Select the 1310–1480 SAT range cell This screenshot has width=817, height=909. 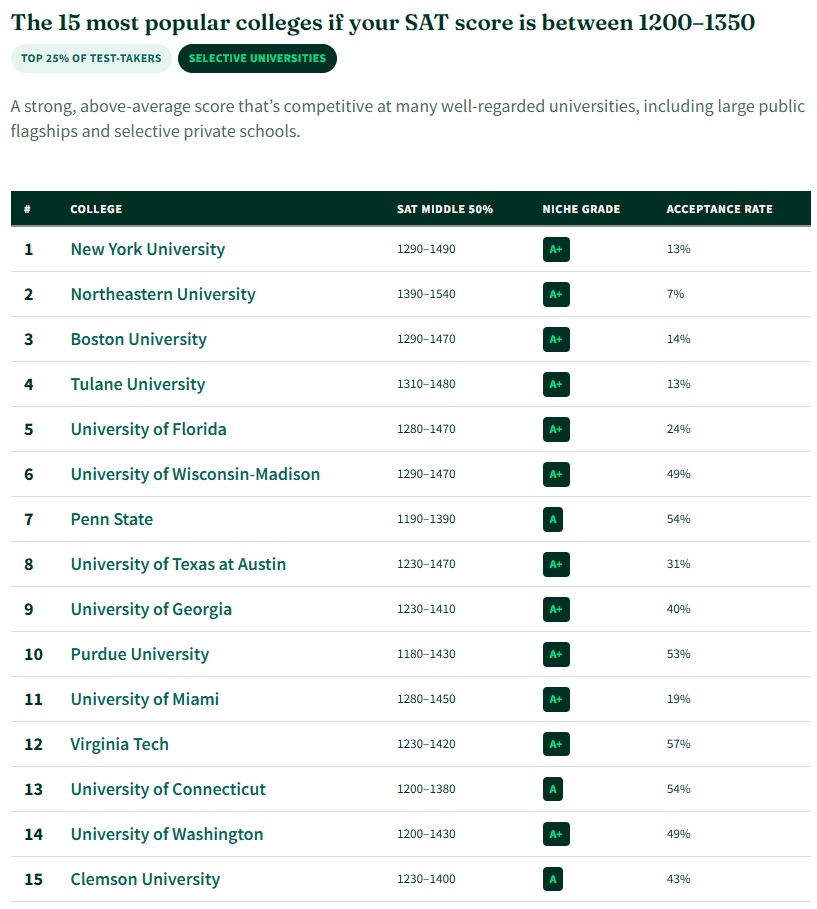coord(426,384)
